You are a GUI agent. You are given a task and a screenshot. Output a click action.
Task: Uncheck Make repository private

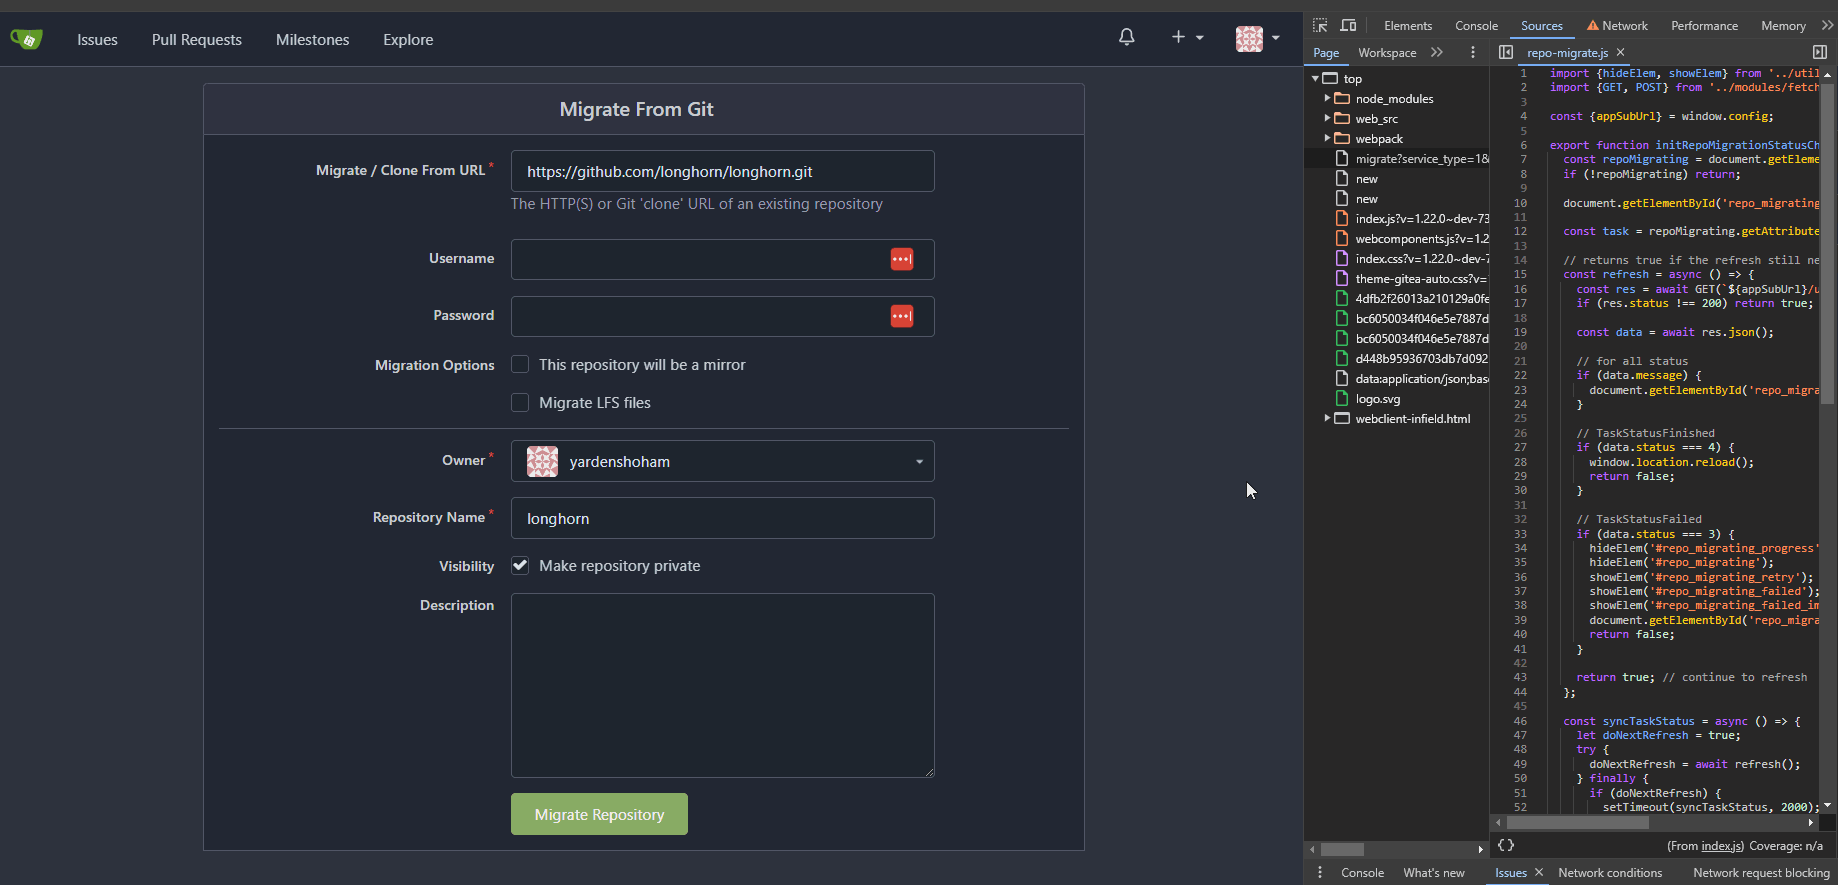tap(520, 566)
